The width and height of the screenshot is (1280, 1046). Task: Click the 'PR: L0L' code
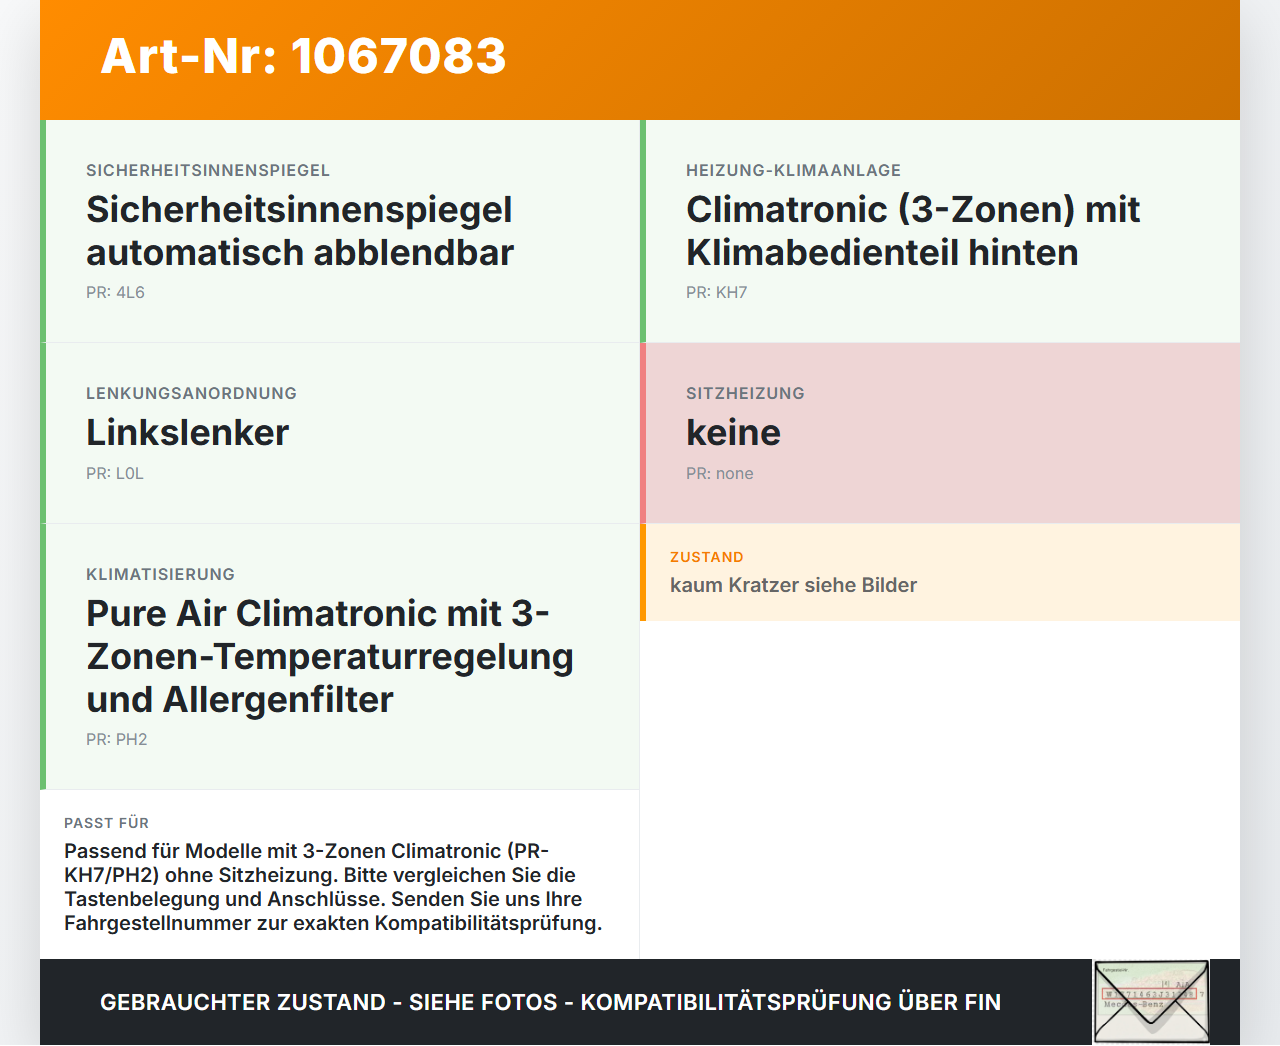[x=115, y=473]
